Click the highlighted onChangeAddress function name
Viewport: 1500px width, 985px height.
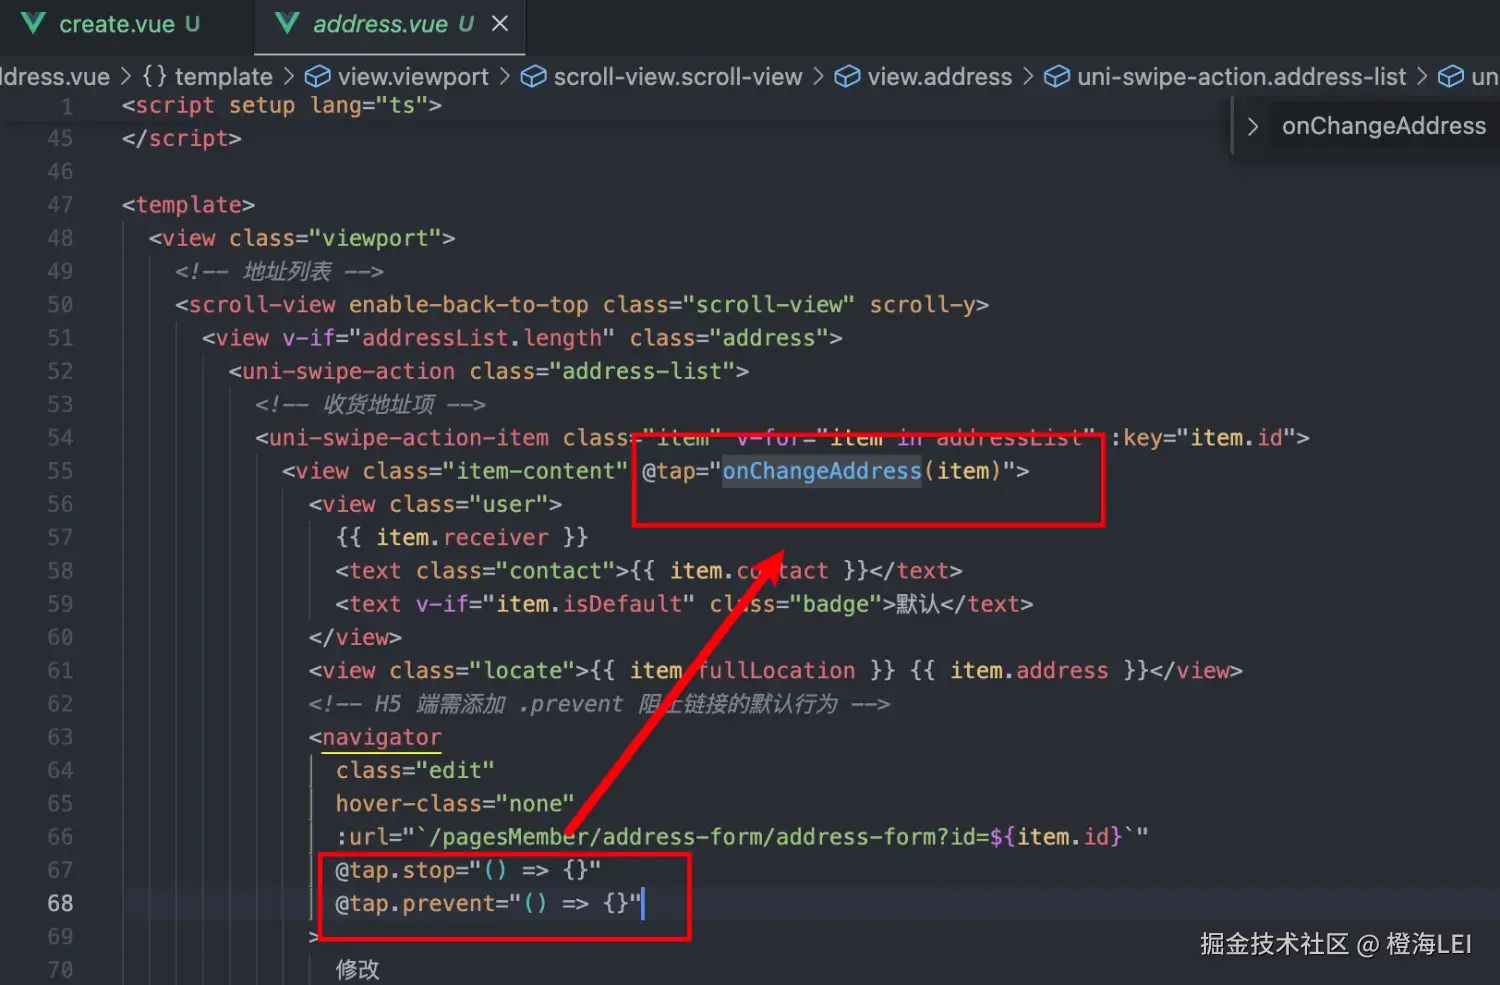tap(821, 471)
